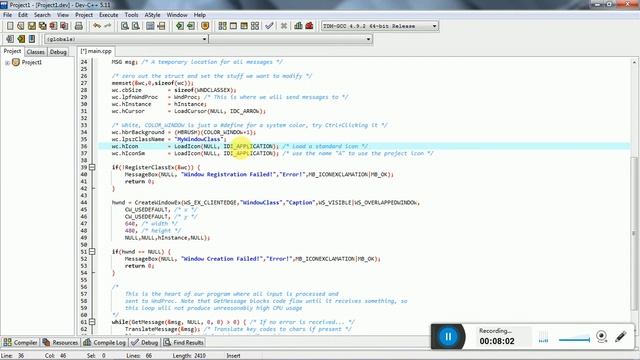
Task: Select the main.cpp editor tab
Action: tap(96, 51)
